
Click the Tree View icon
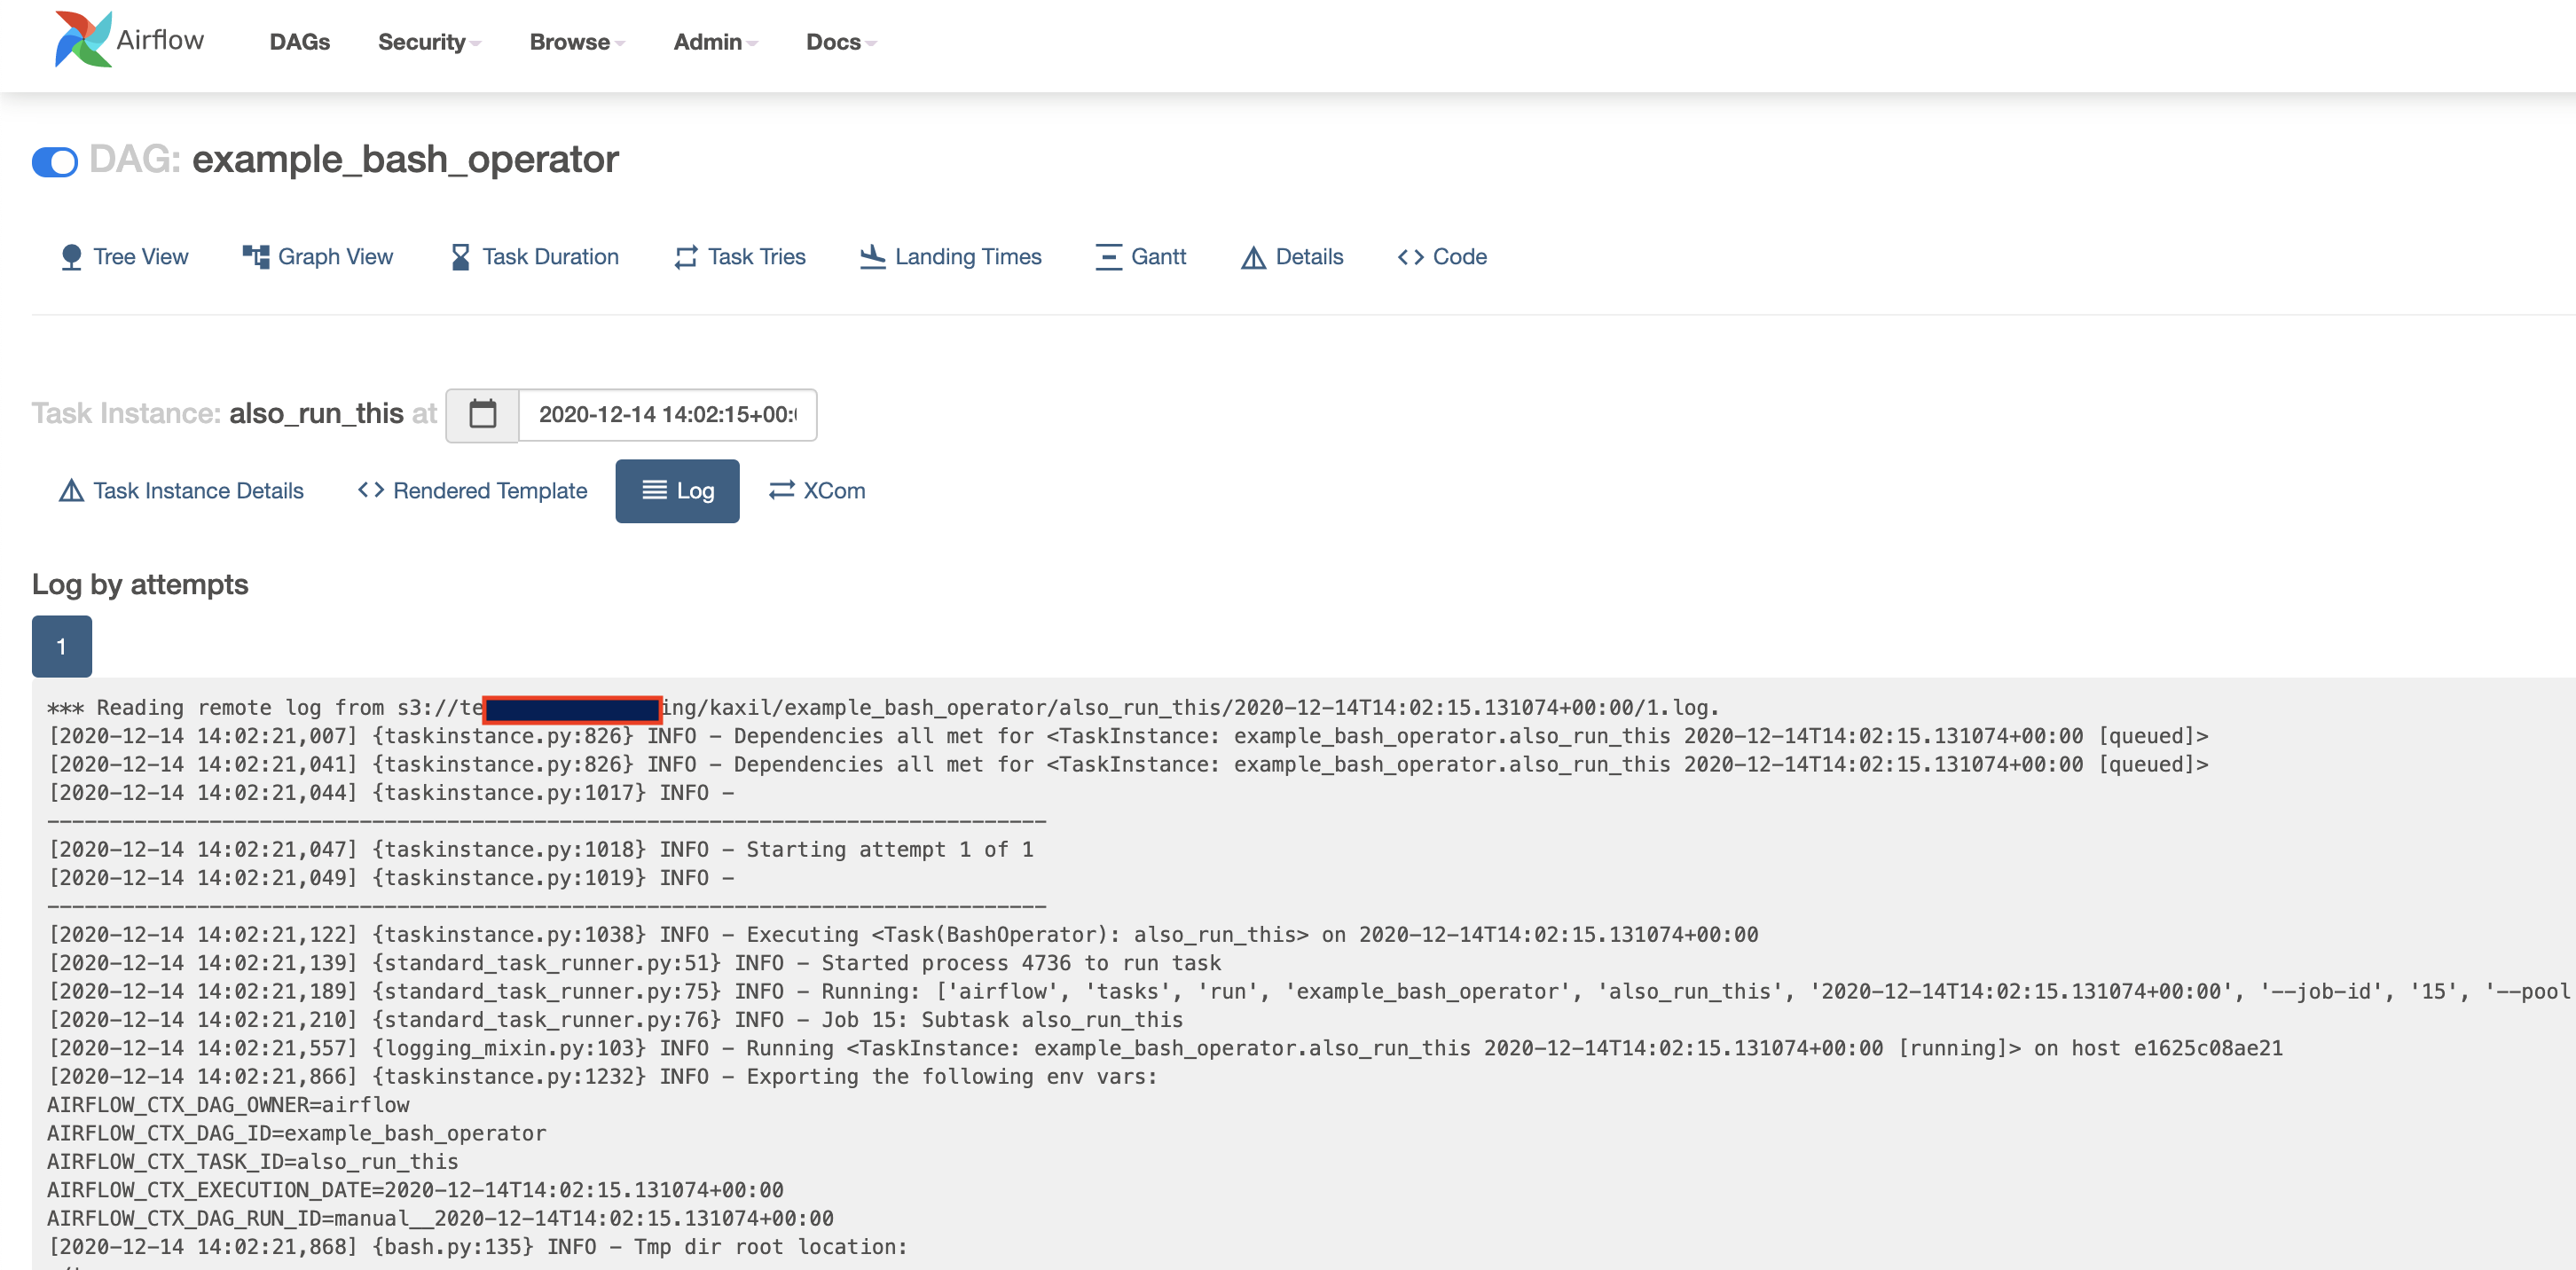coord(71,257)
